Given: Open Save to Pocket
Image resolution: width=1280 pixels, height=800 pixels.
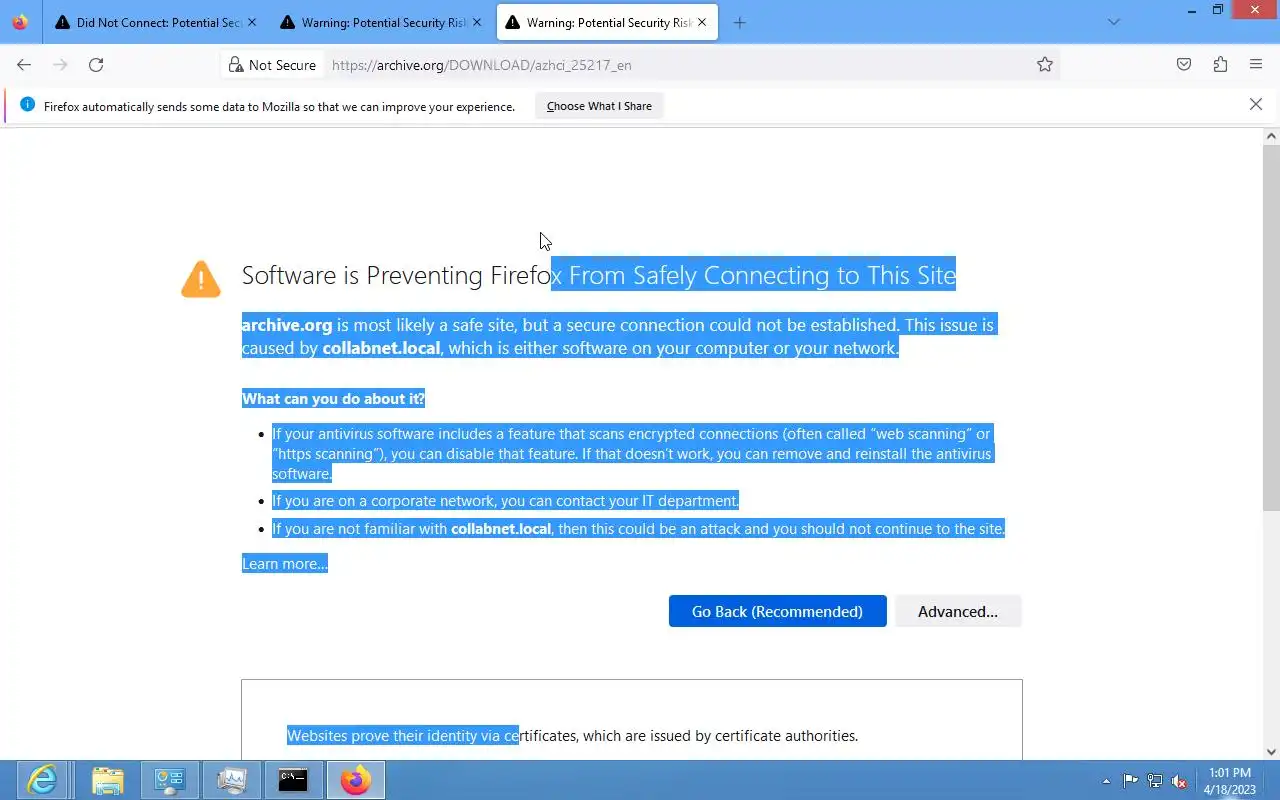Looking at the screenshot, I should pyautogui.click(x=1184, y=65).
